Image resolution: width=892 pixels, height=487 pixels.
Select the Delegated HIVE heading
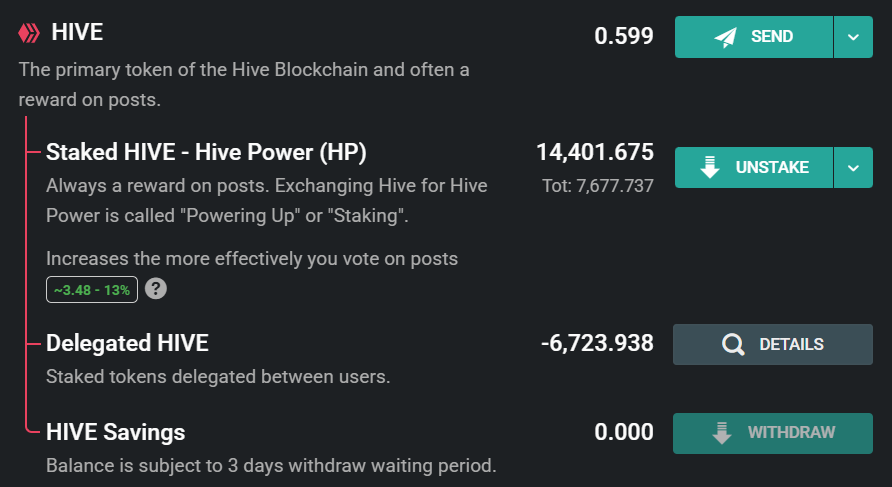point(127,343)
